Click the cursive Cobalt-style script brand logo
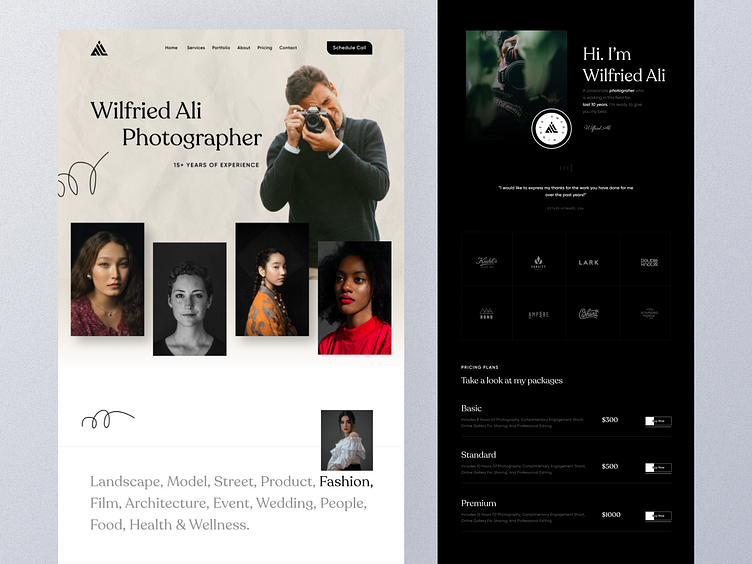This screenshot has height=564, width=752. [x=588, y=314]
